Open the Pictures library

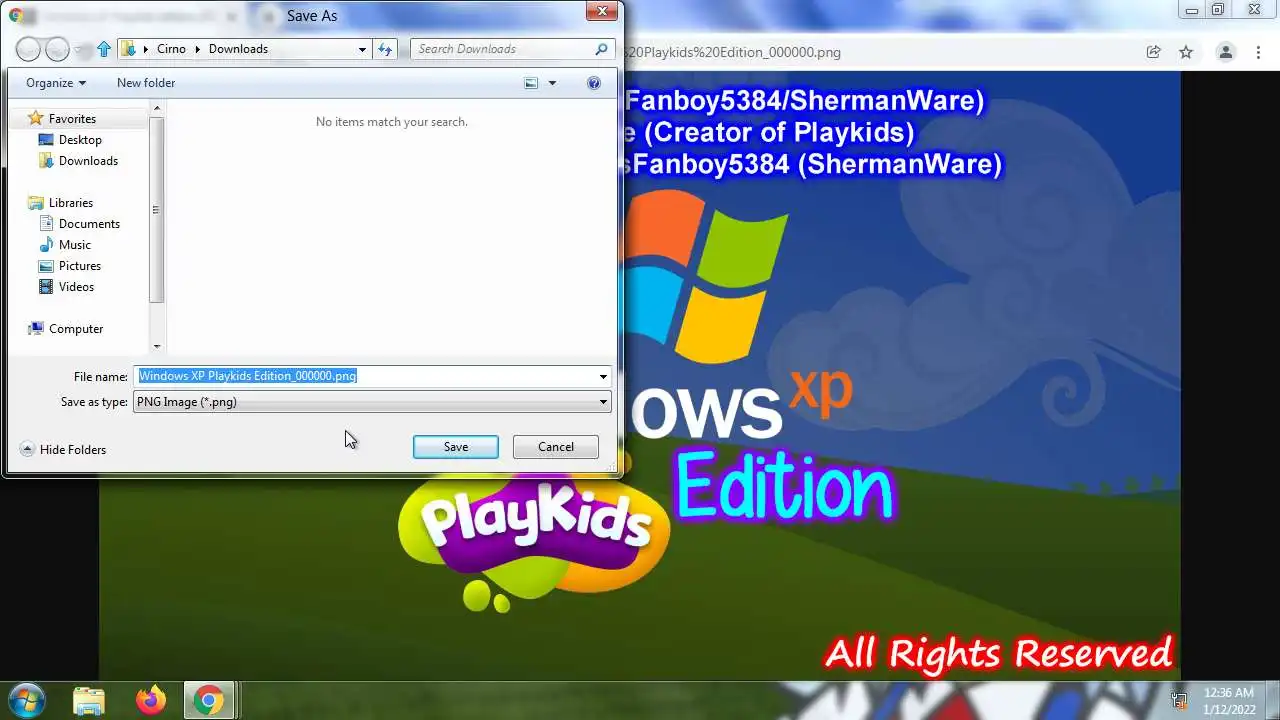[x=79, y=266]
